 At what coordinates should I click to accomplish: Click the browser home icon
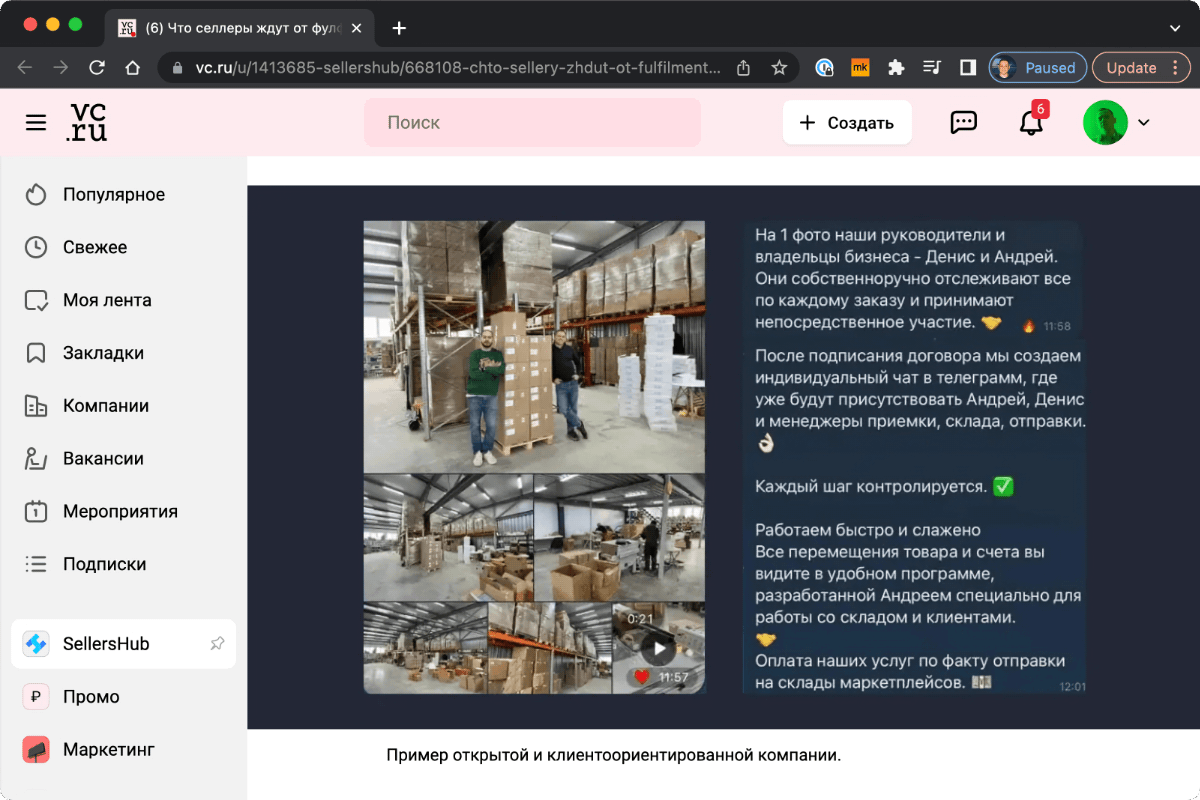(133, 67)
